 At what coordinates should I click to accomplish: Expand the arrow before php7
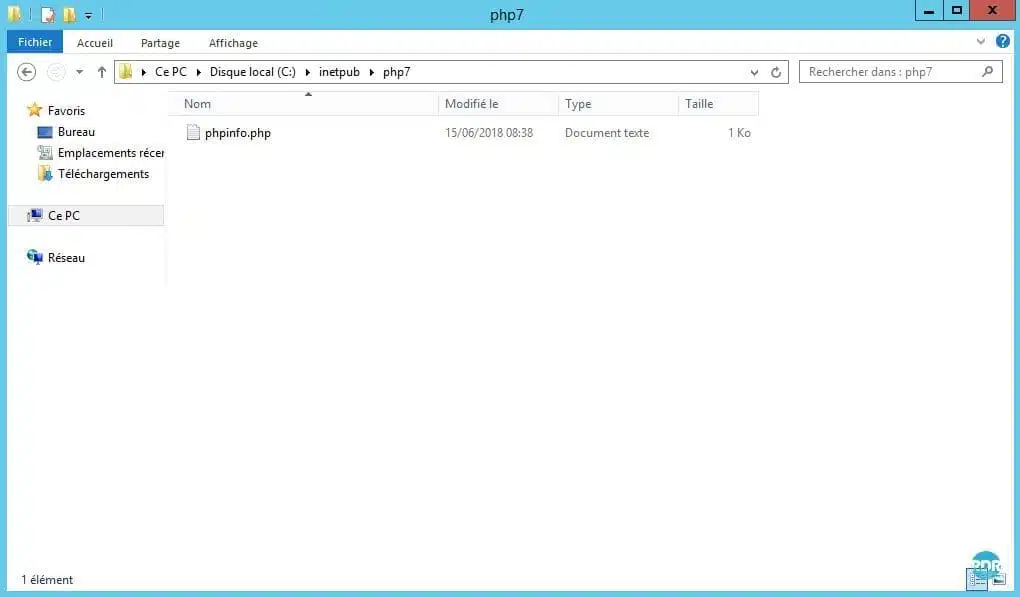click(x=371, y=72)
